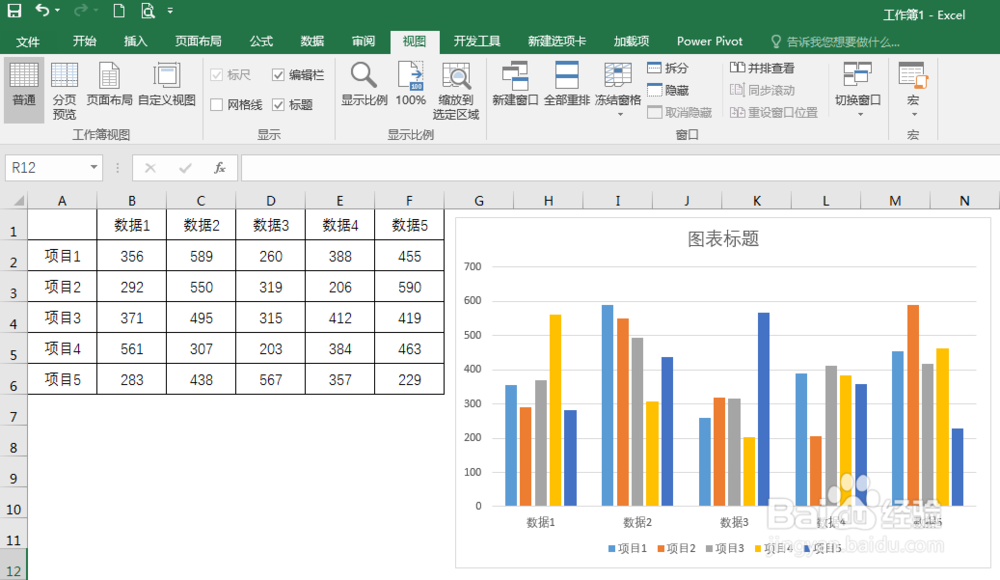
Task: Click Zoom to Selection (缩放到选定区域)
Action: [x=455, y=91]
